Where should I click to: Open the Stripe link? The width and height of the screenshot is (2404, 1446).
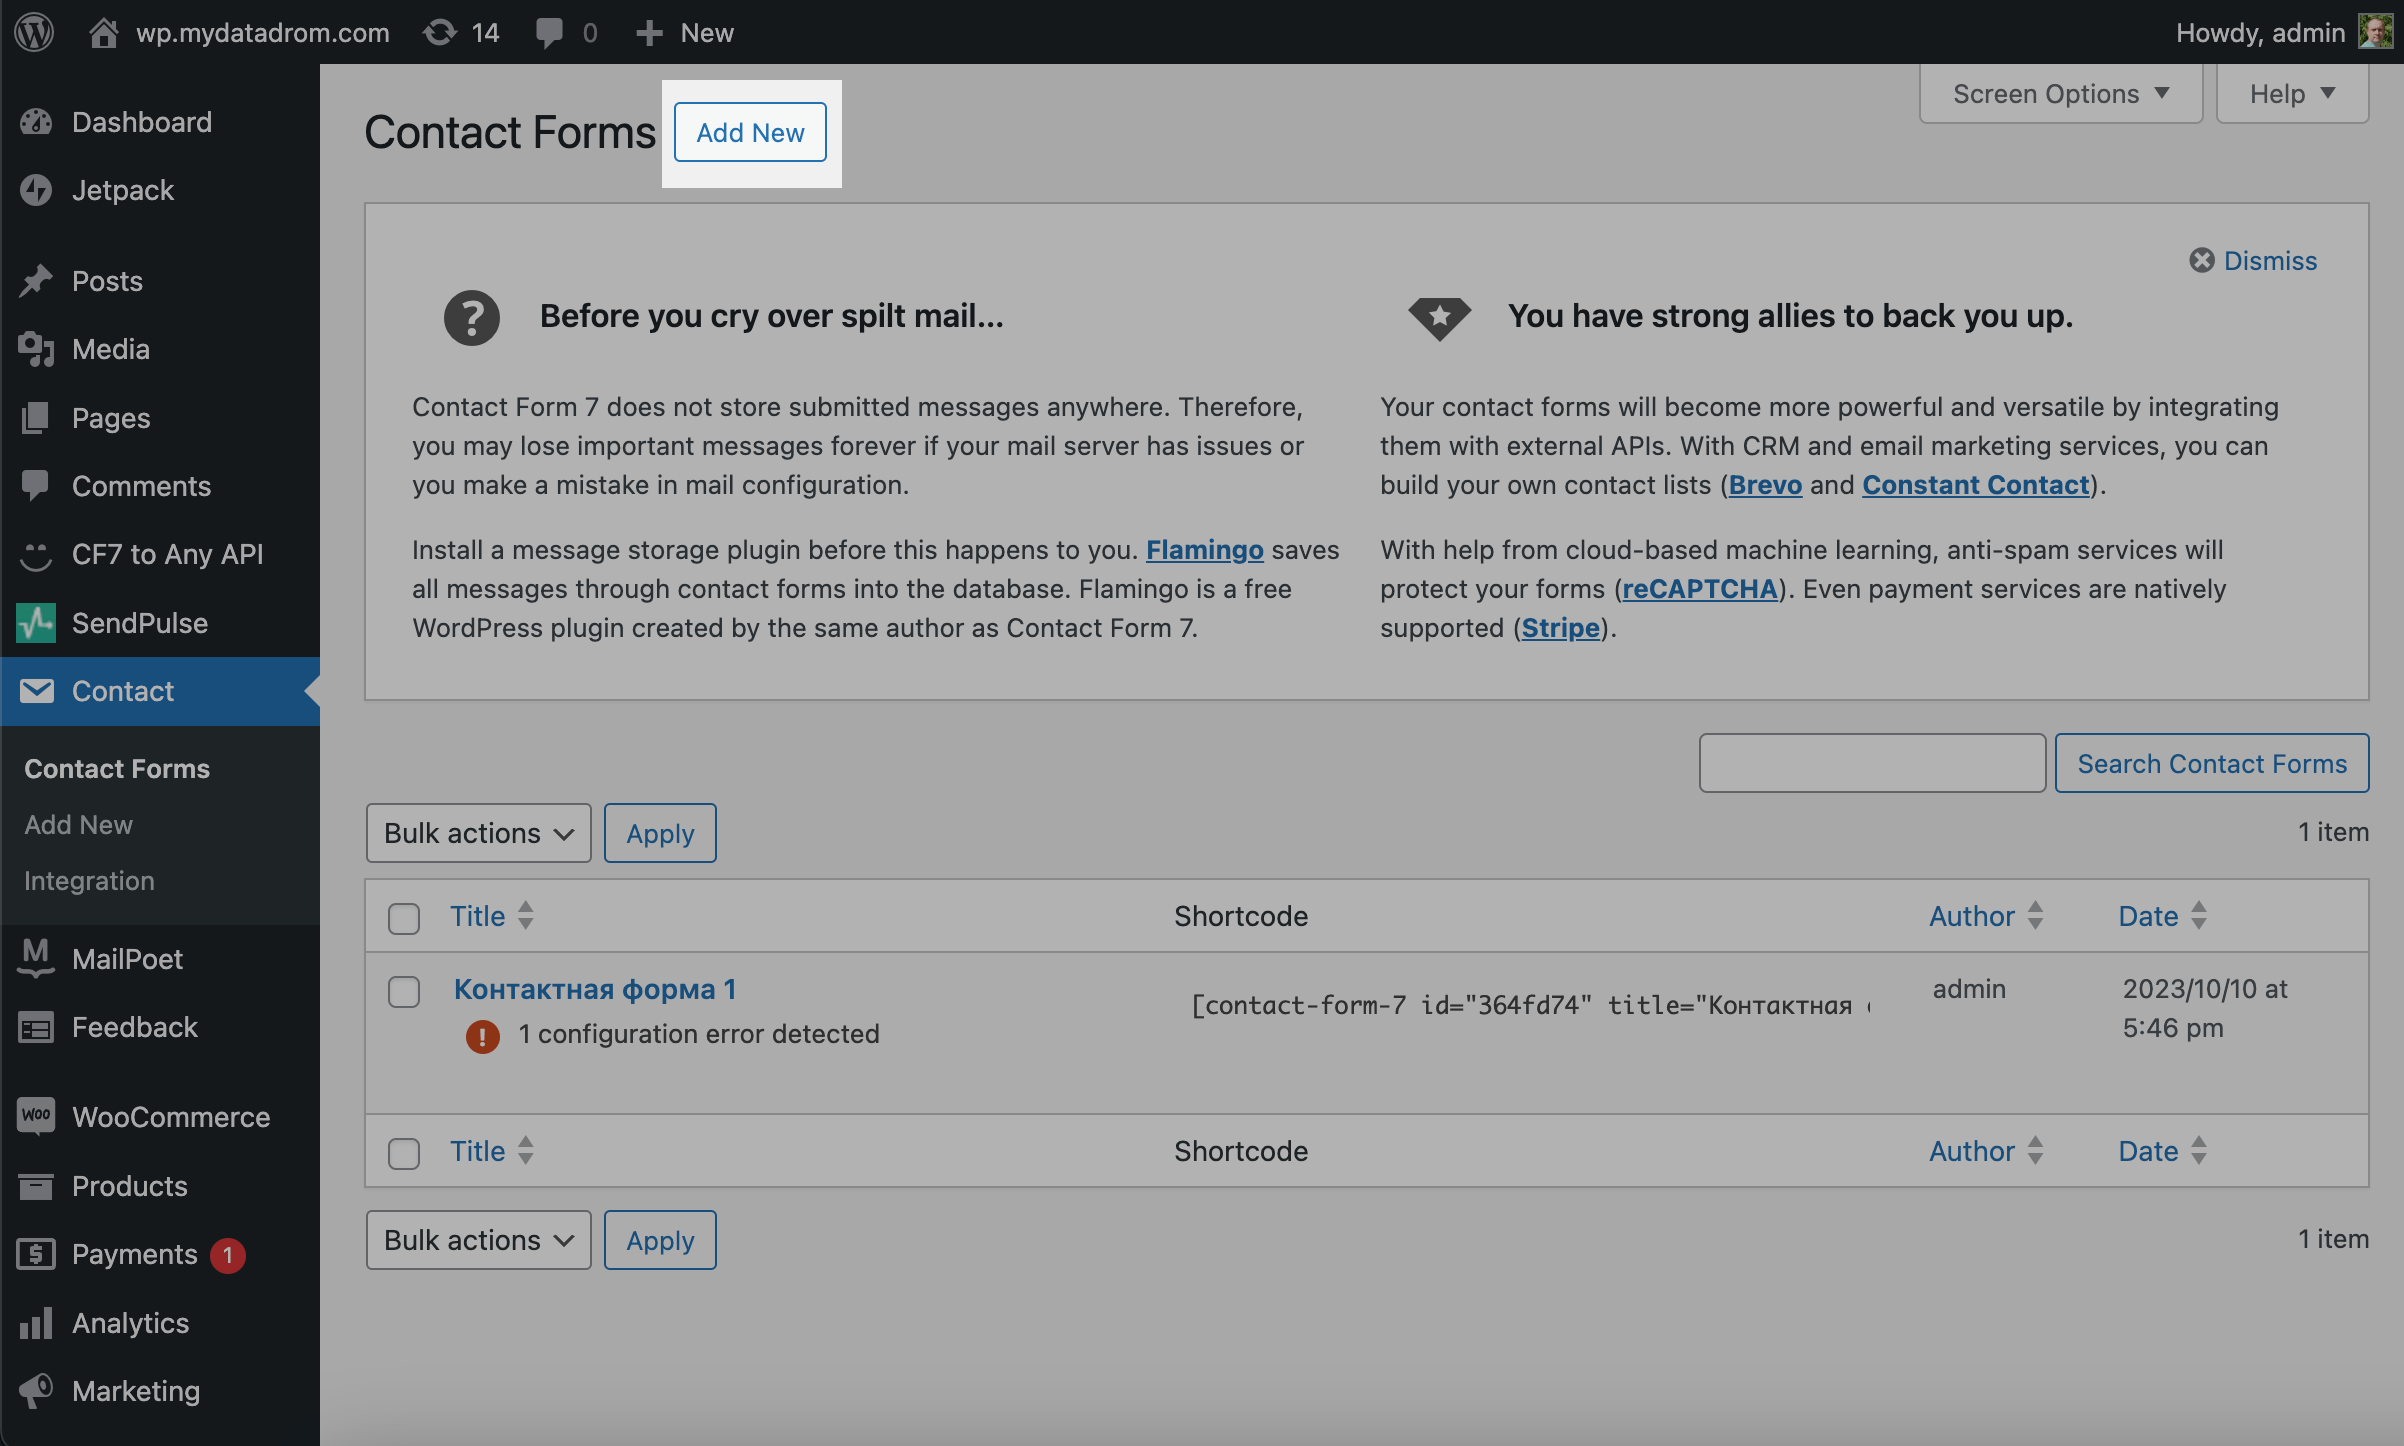pyautogui.click(x=1560, y=628)
